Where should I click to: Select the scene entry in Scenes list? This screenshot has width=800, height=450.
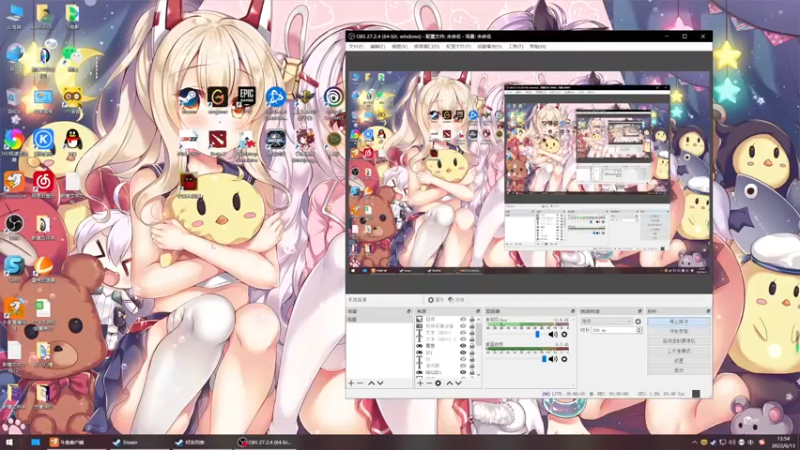tap(379, 319)
